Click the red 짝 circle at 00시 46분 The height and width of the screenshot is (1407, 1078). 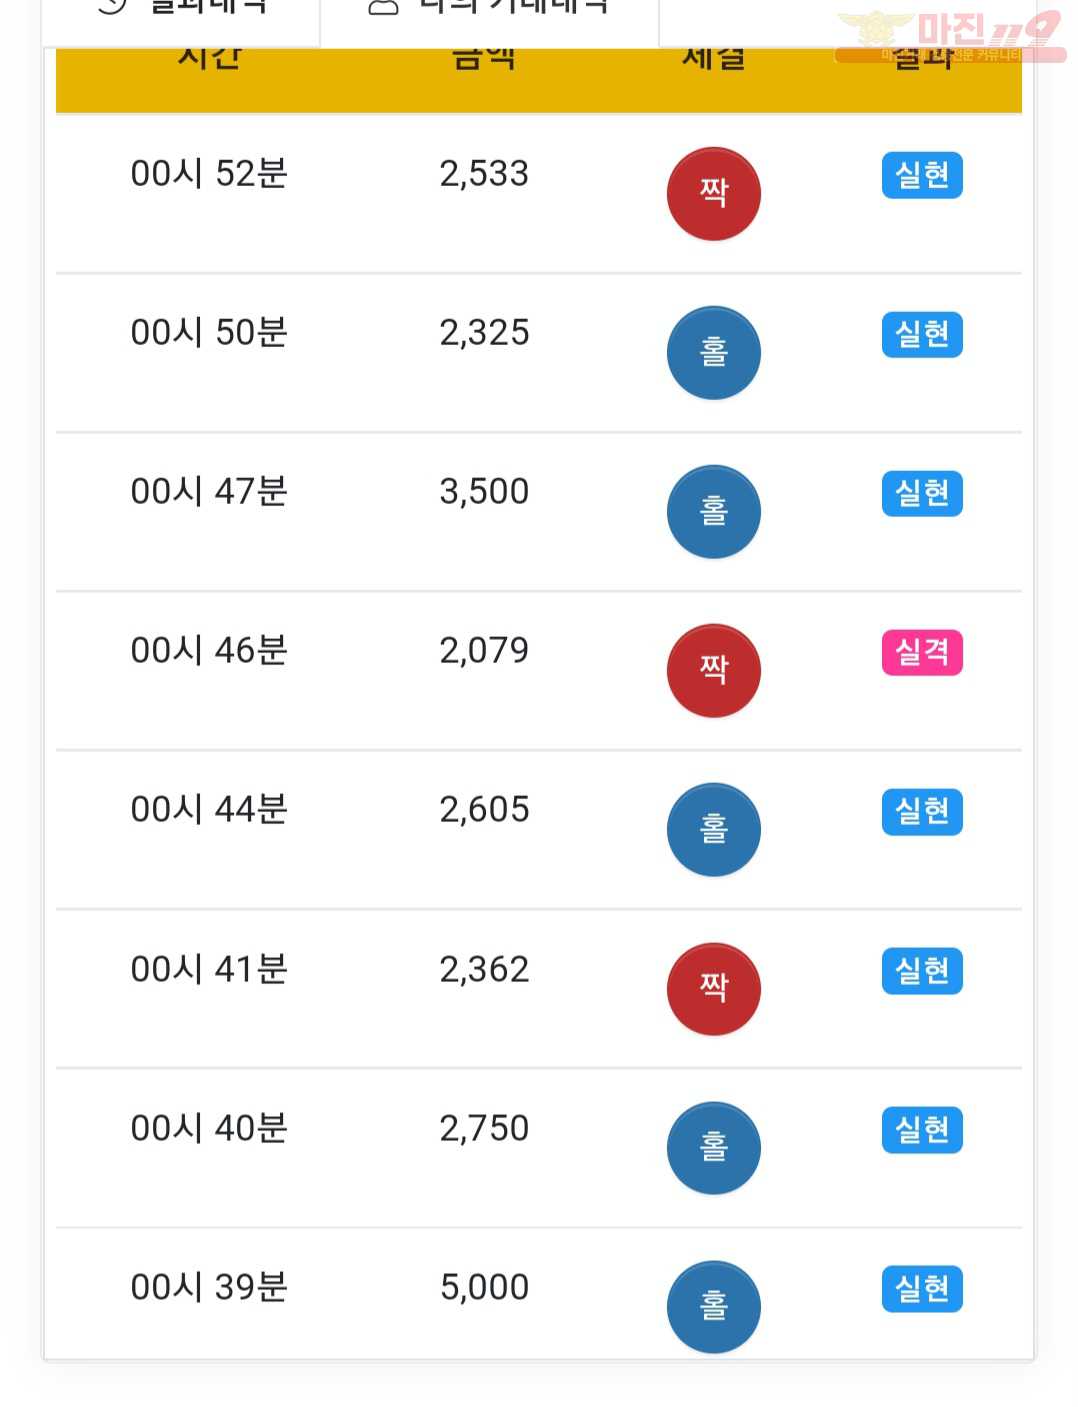coord(713,670)
